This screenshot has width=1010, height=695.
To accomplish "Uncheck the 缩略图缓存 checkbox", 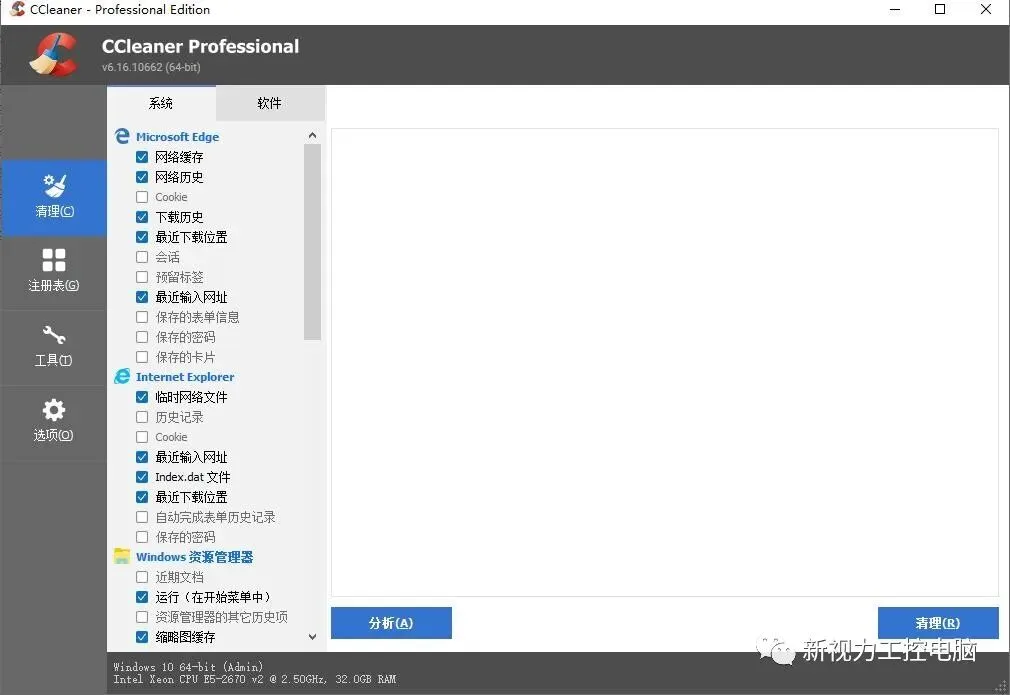I will click(142, 637).
